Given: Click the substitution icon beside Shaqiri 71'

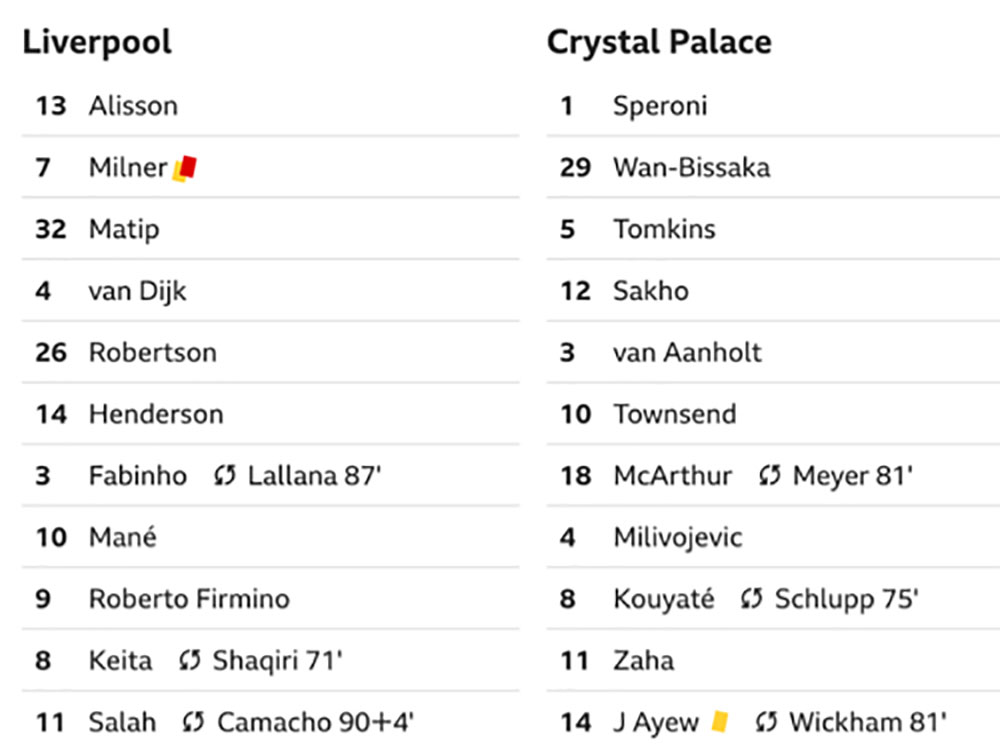Looking at the screenshot, I should point(190,660).
